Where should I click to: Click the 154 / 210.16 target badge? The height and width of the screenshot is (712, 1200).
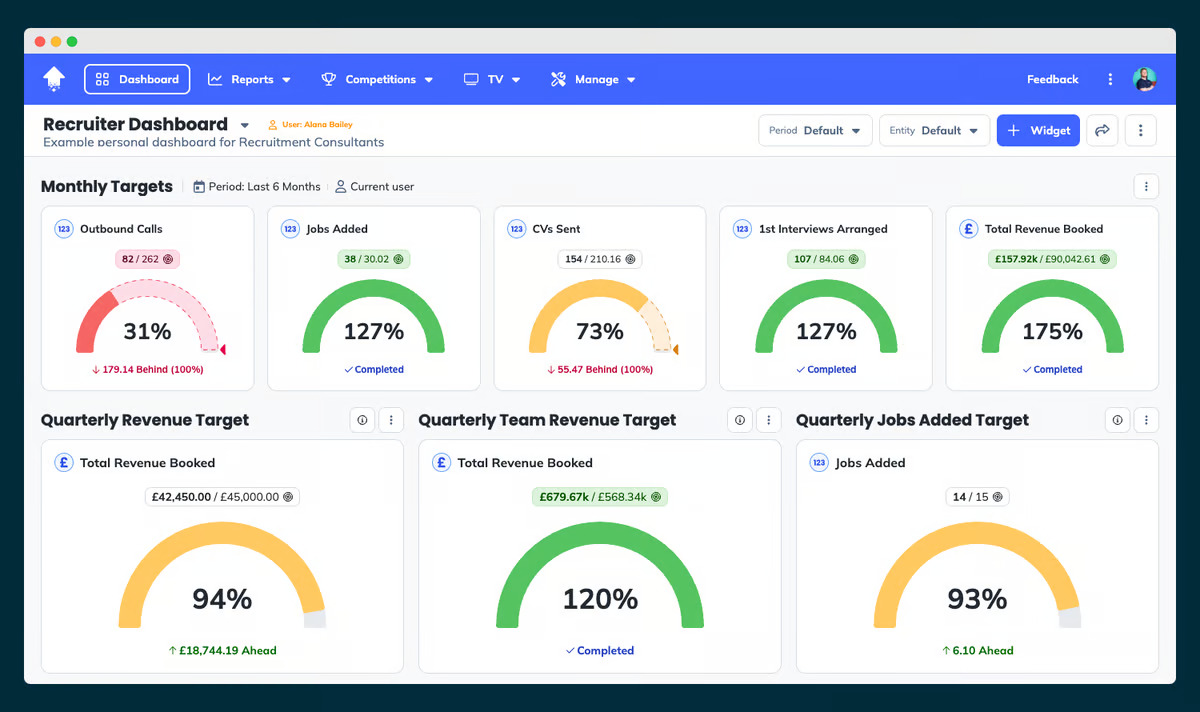600,259
